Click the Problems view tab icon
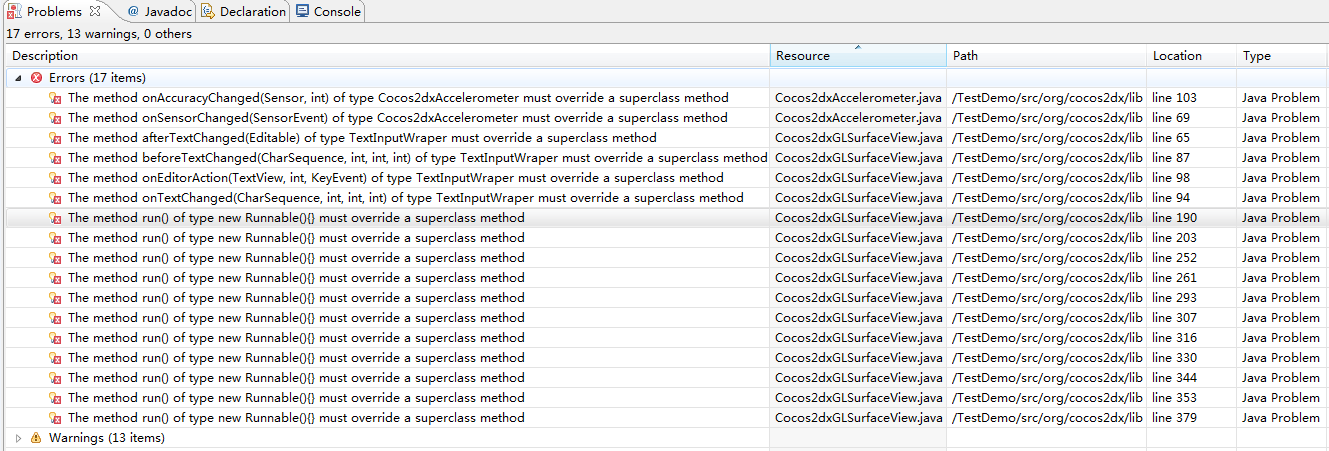The height and width of the screenshot is (451, 1329). pos(15,11)
